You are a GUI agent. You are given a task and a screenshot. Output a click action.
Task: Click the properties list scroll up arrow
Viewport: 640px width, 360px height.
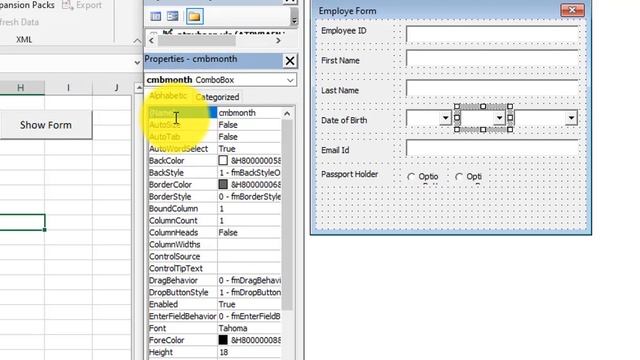coord(287,113)
